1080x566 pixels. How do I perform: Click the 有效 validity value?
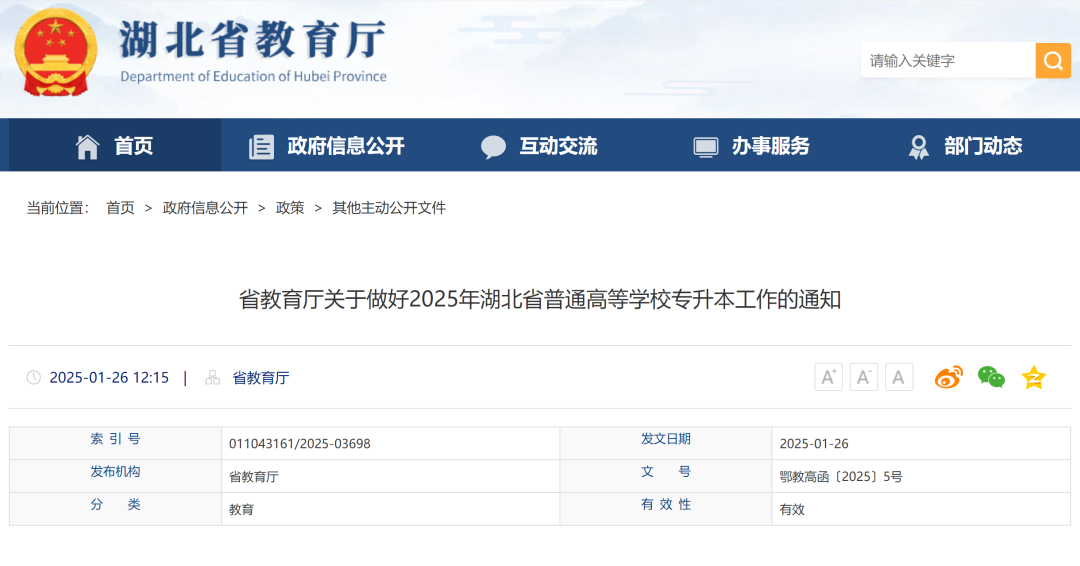(792, 510)
